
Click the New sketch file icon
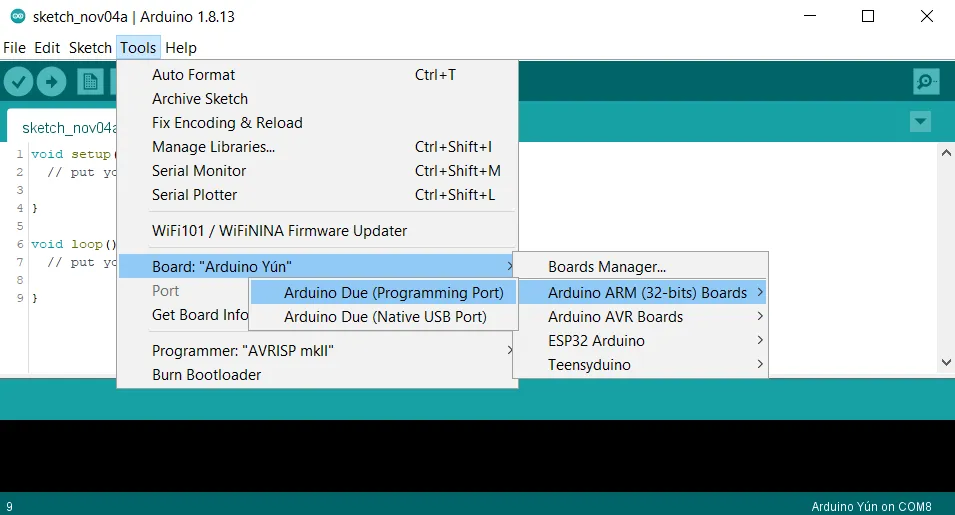point(91,82)
